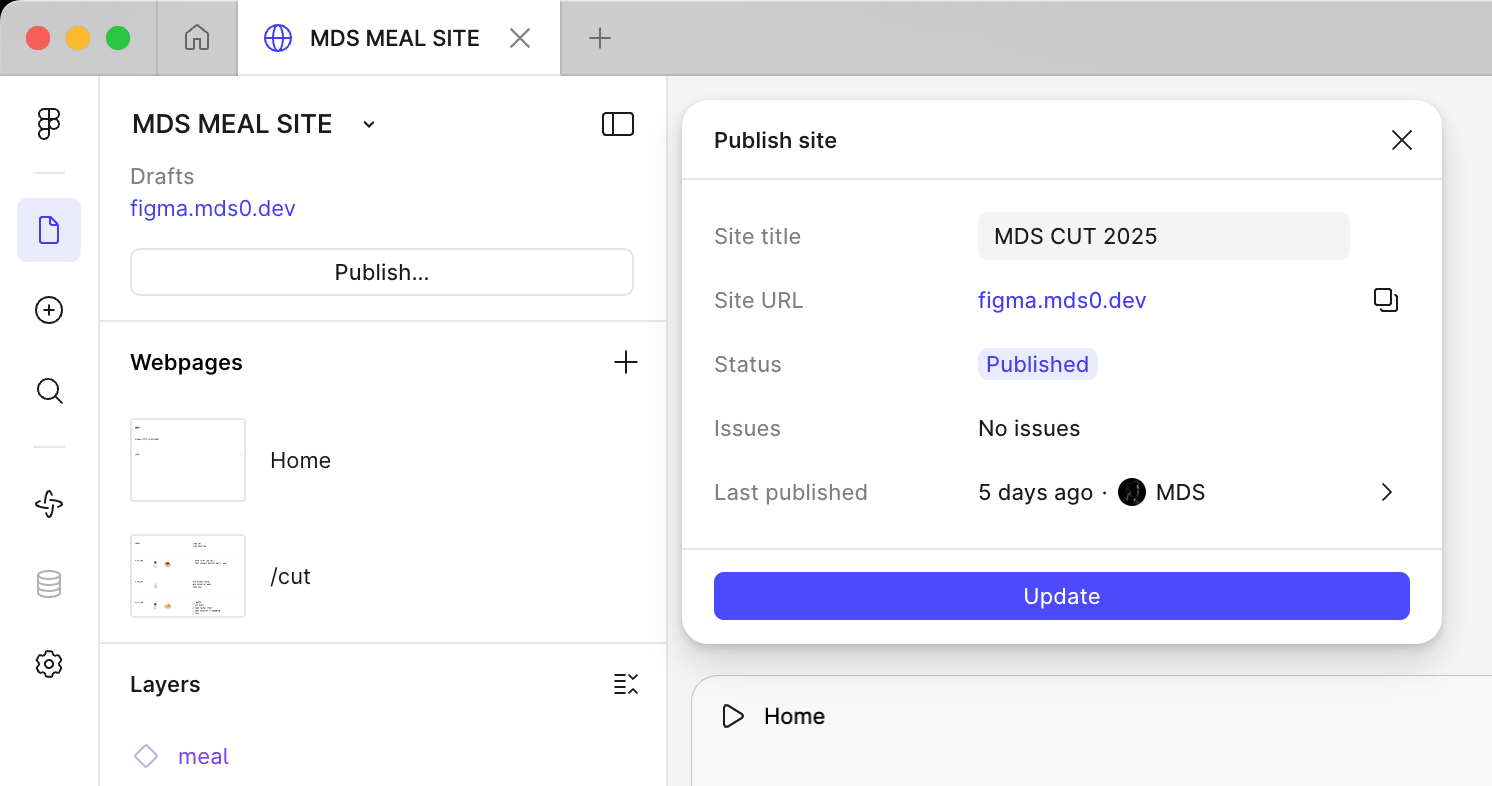1492x786 pixels.
Task: Open search with the magnifier icon
Action: pos(49,391)
